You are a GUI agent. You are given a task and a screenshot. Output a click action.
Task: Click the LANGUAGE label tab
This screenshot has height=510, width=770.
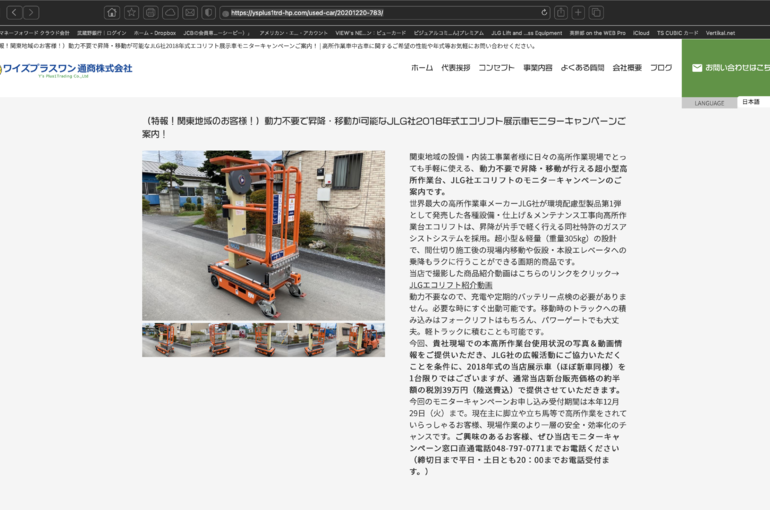coord(709,103)
